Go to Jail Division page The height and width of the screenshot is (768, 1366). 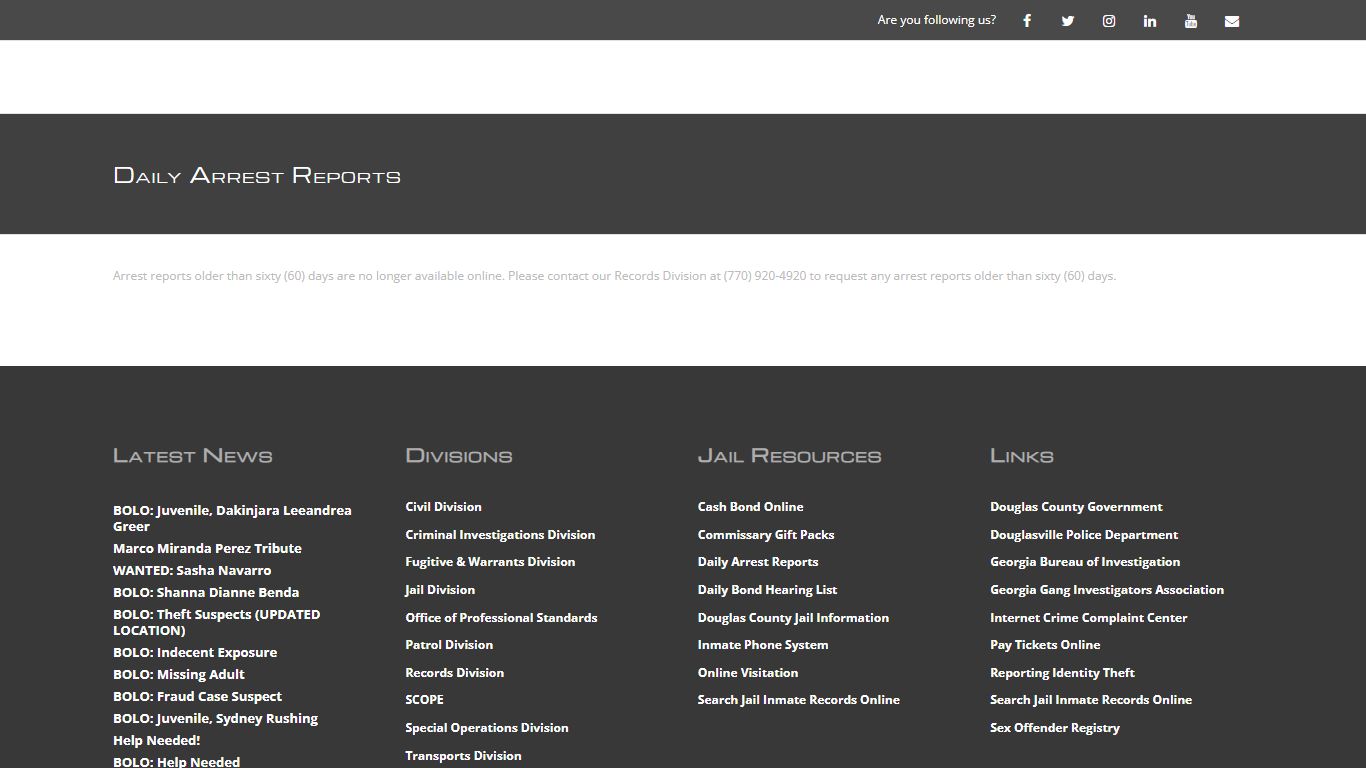click(x=440, y=590)
